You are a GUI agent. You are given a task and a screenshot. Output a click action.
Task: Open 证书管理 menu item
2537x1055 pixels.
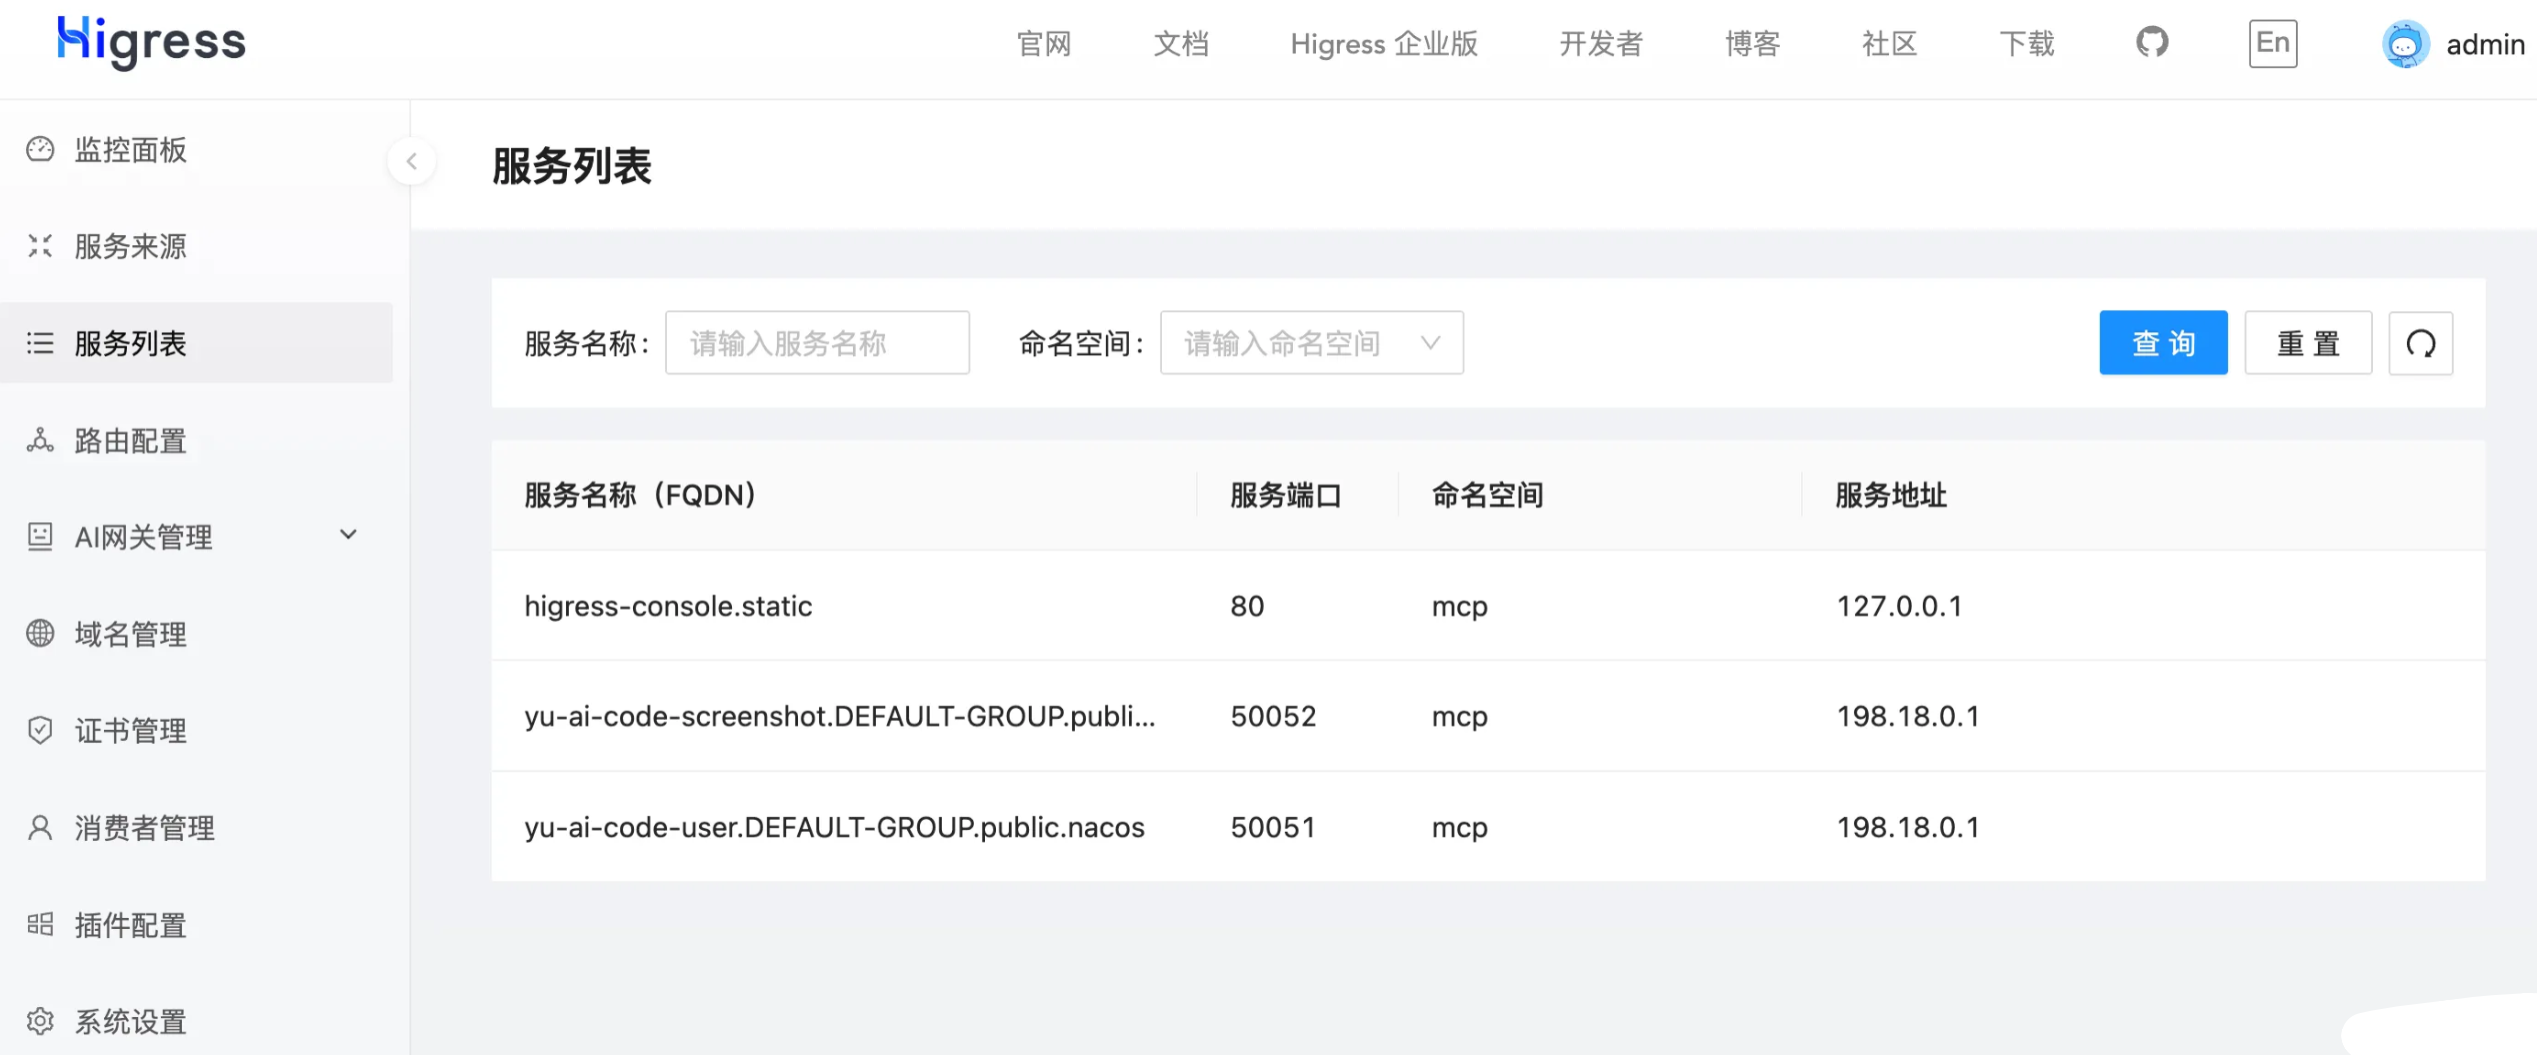pos(196,730)
